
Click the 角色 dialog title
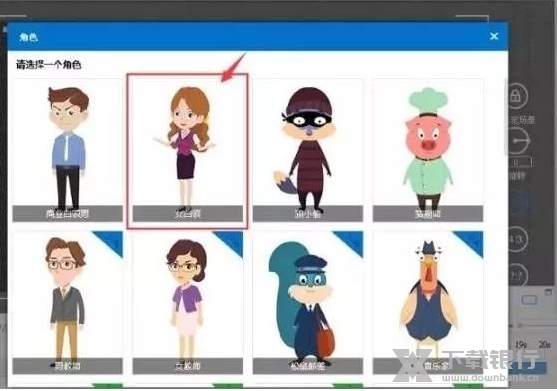[x=28, y=37]
